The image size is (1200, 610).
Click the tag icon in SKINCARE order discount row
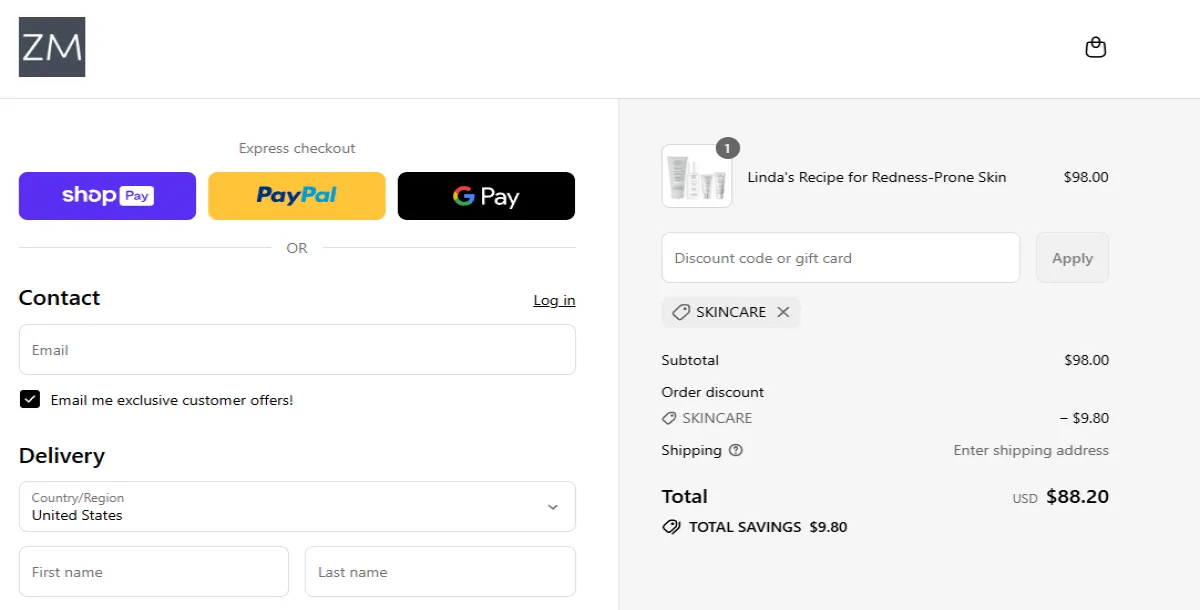pyautogui.click(x=669, y=418)
